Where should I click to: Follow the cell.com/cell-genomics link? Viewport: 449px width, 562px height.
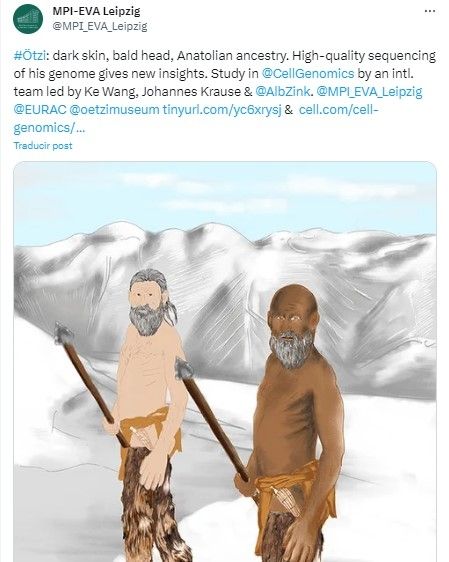[x=338, y=110]
